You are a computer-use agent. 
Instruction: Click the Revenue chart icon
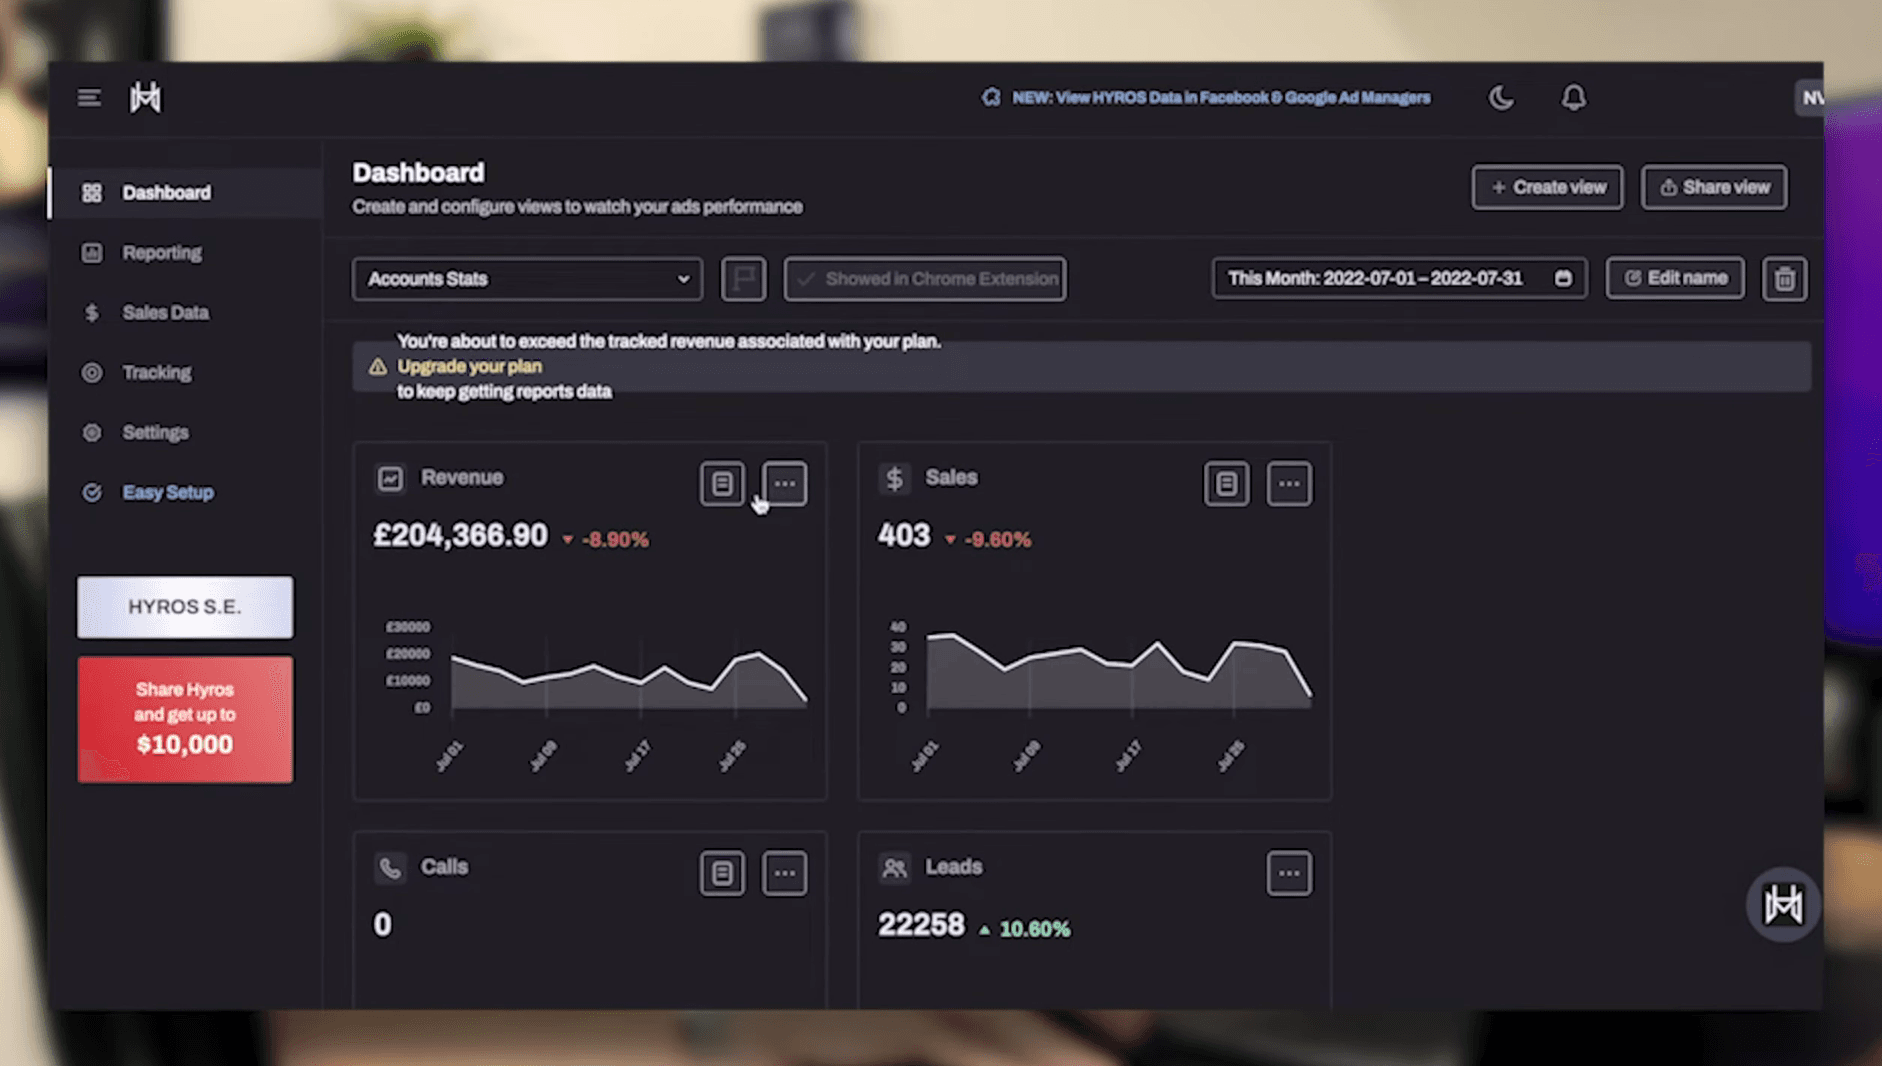click(390, 478)
